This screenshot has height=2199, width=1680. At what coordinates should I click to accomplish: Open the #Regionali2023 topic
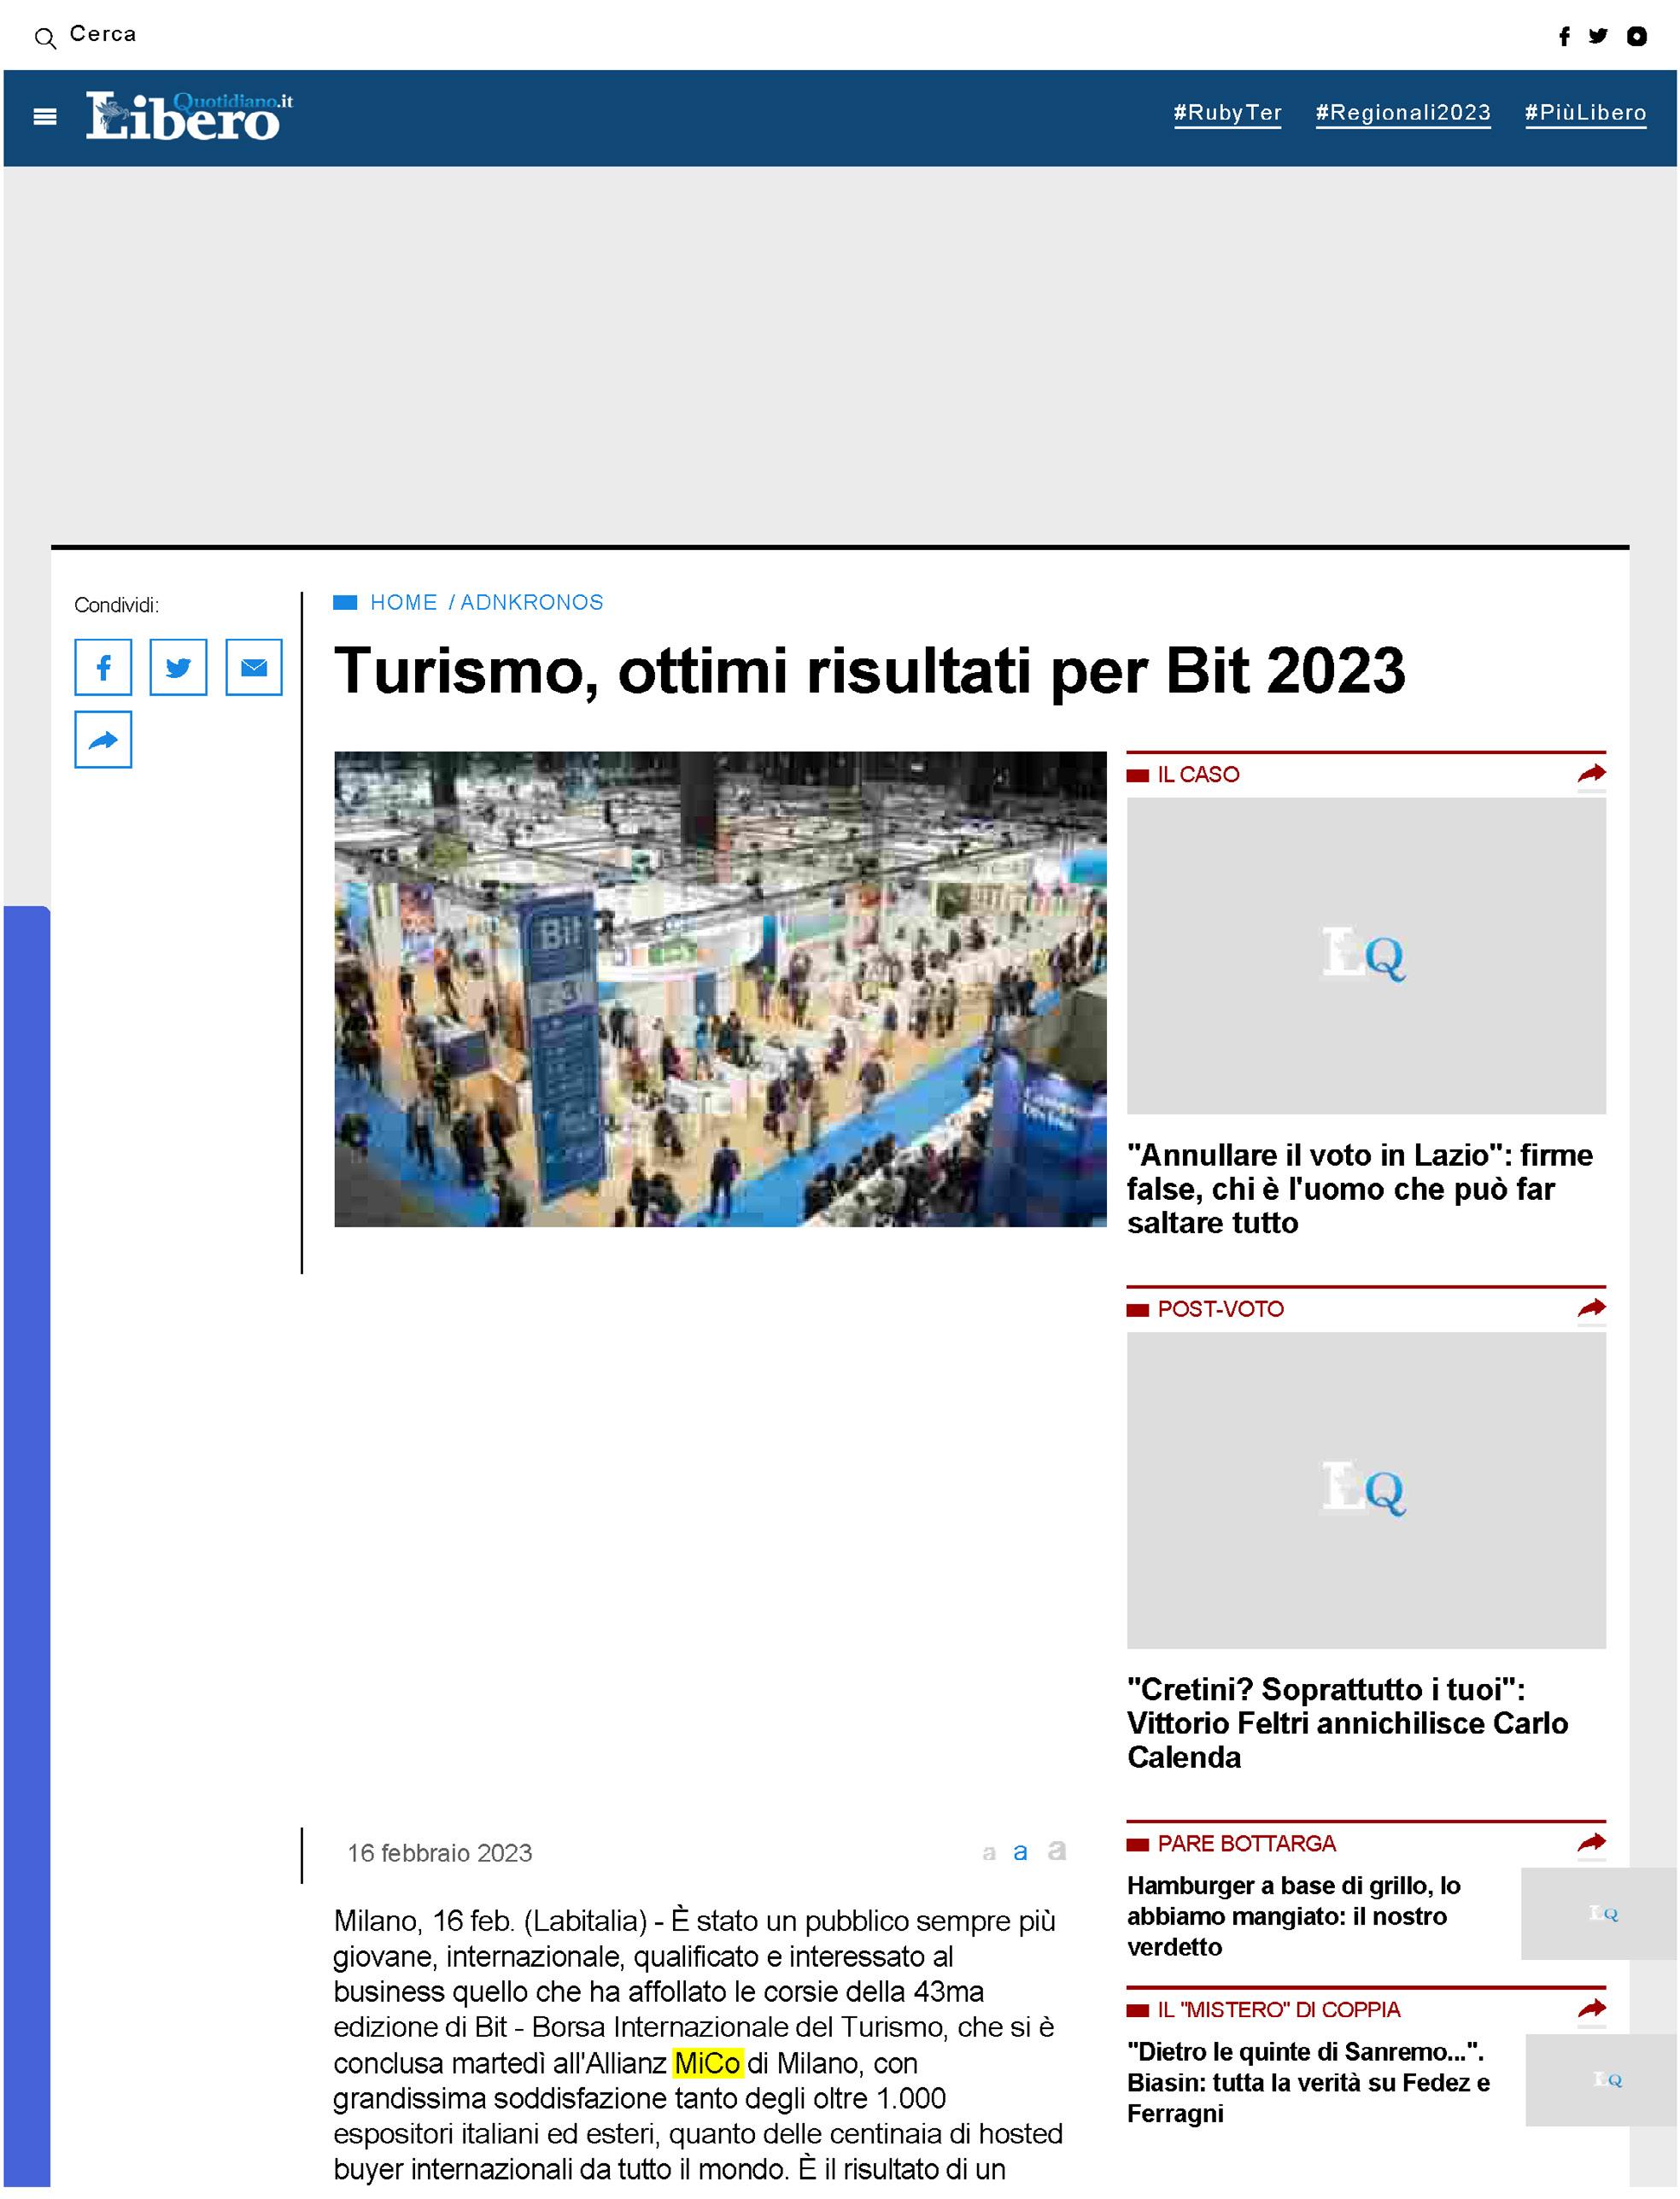(1402, 113)
